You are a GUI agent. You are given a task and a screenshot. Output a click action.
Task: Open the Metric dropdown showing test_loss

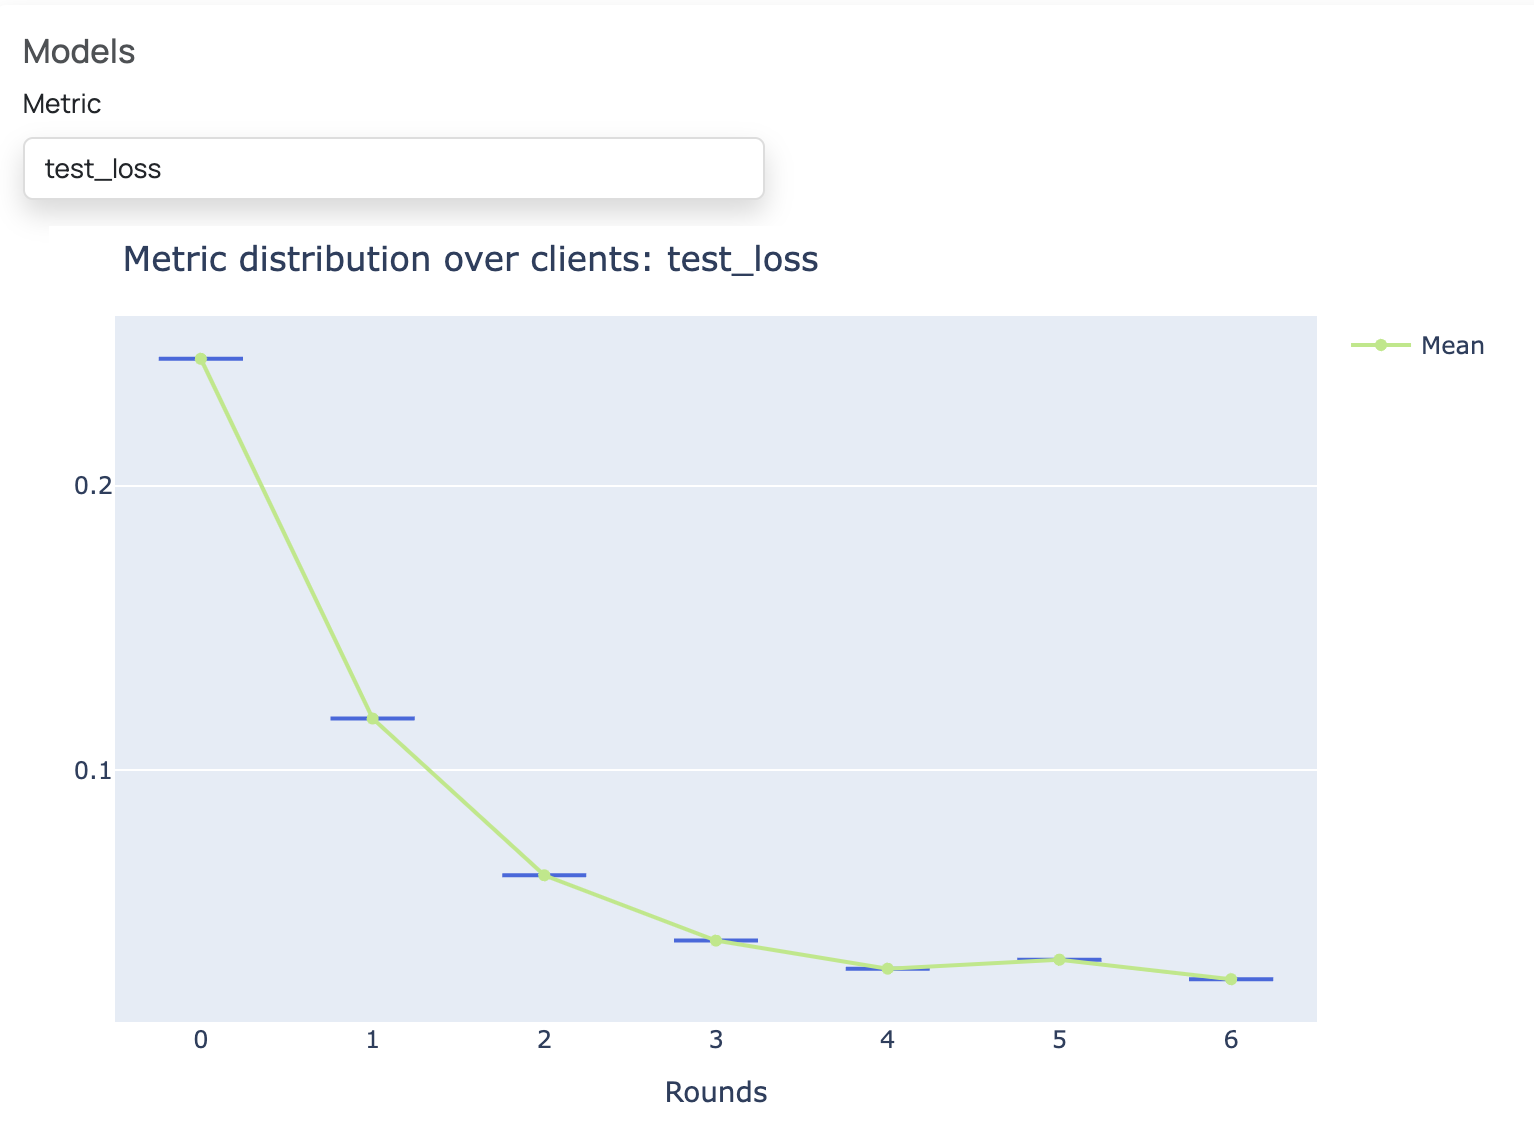[393, 169]
